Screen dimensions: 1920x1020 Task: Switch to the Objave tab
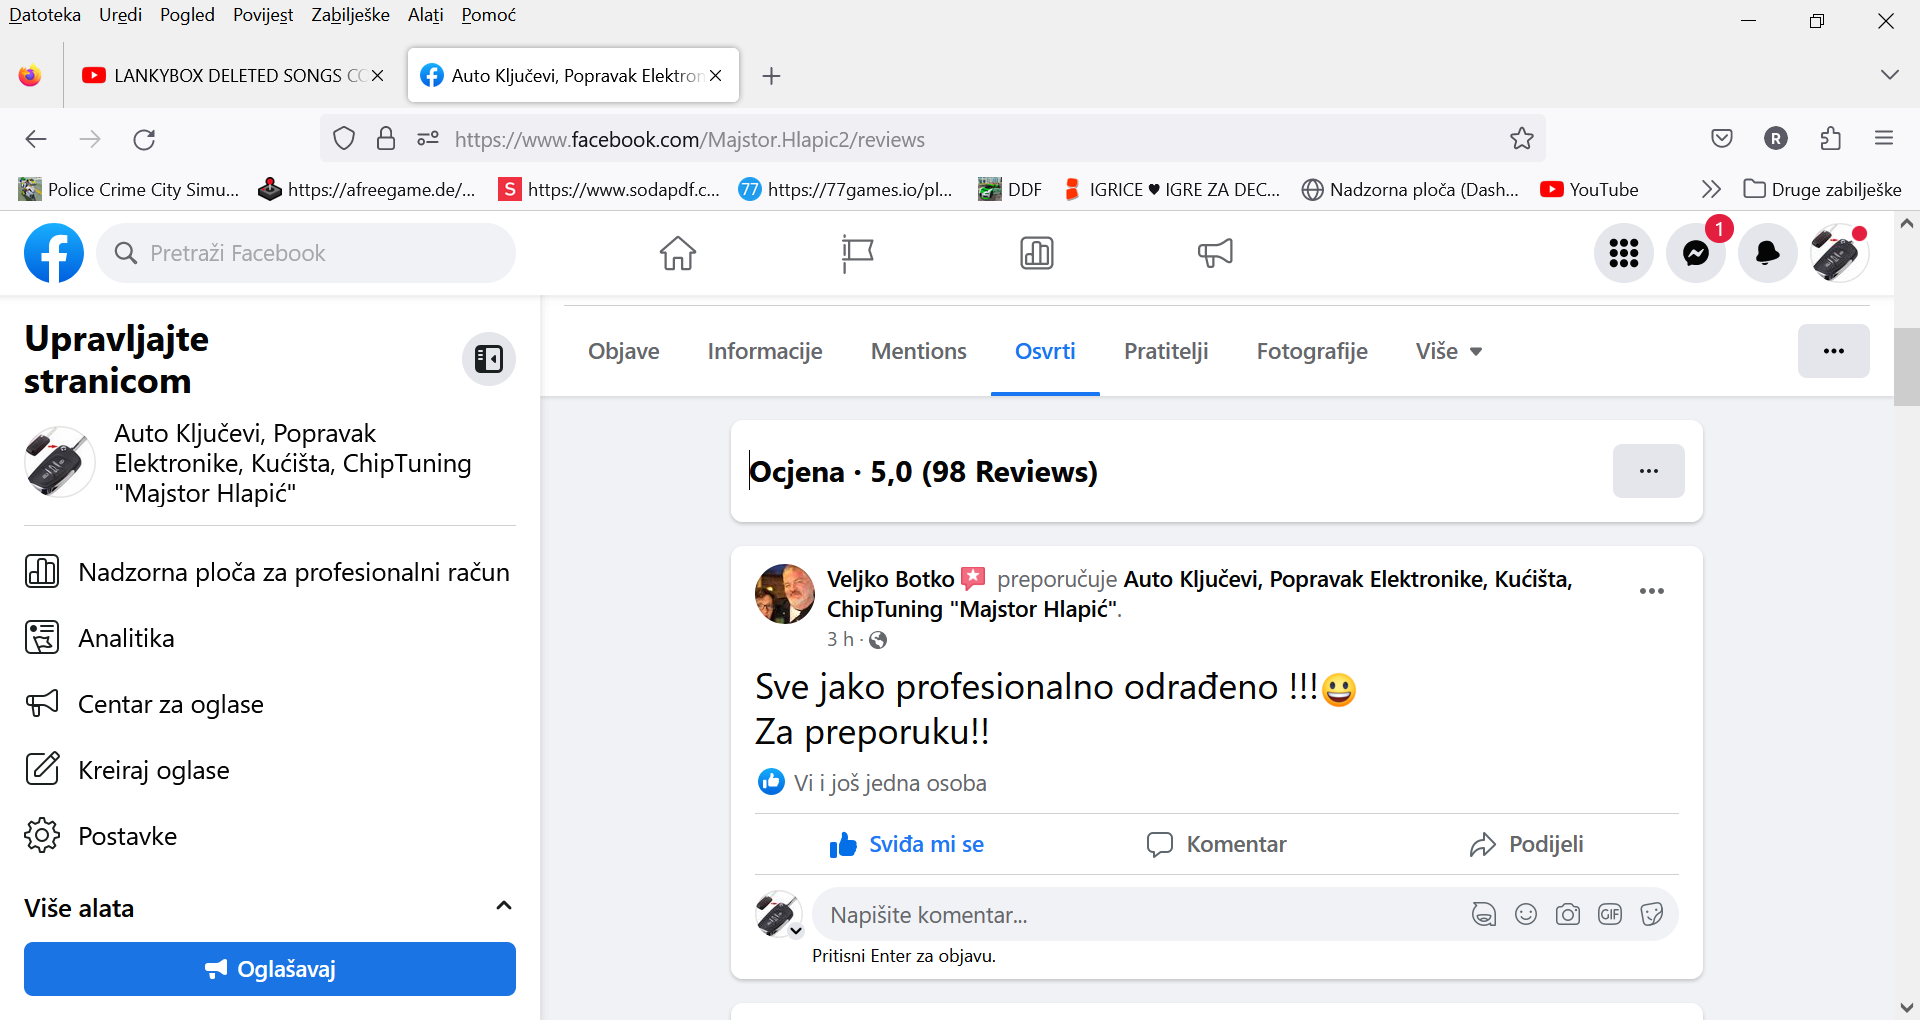pyautogui.click(x=624, y=351)
